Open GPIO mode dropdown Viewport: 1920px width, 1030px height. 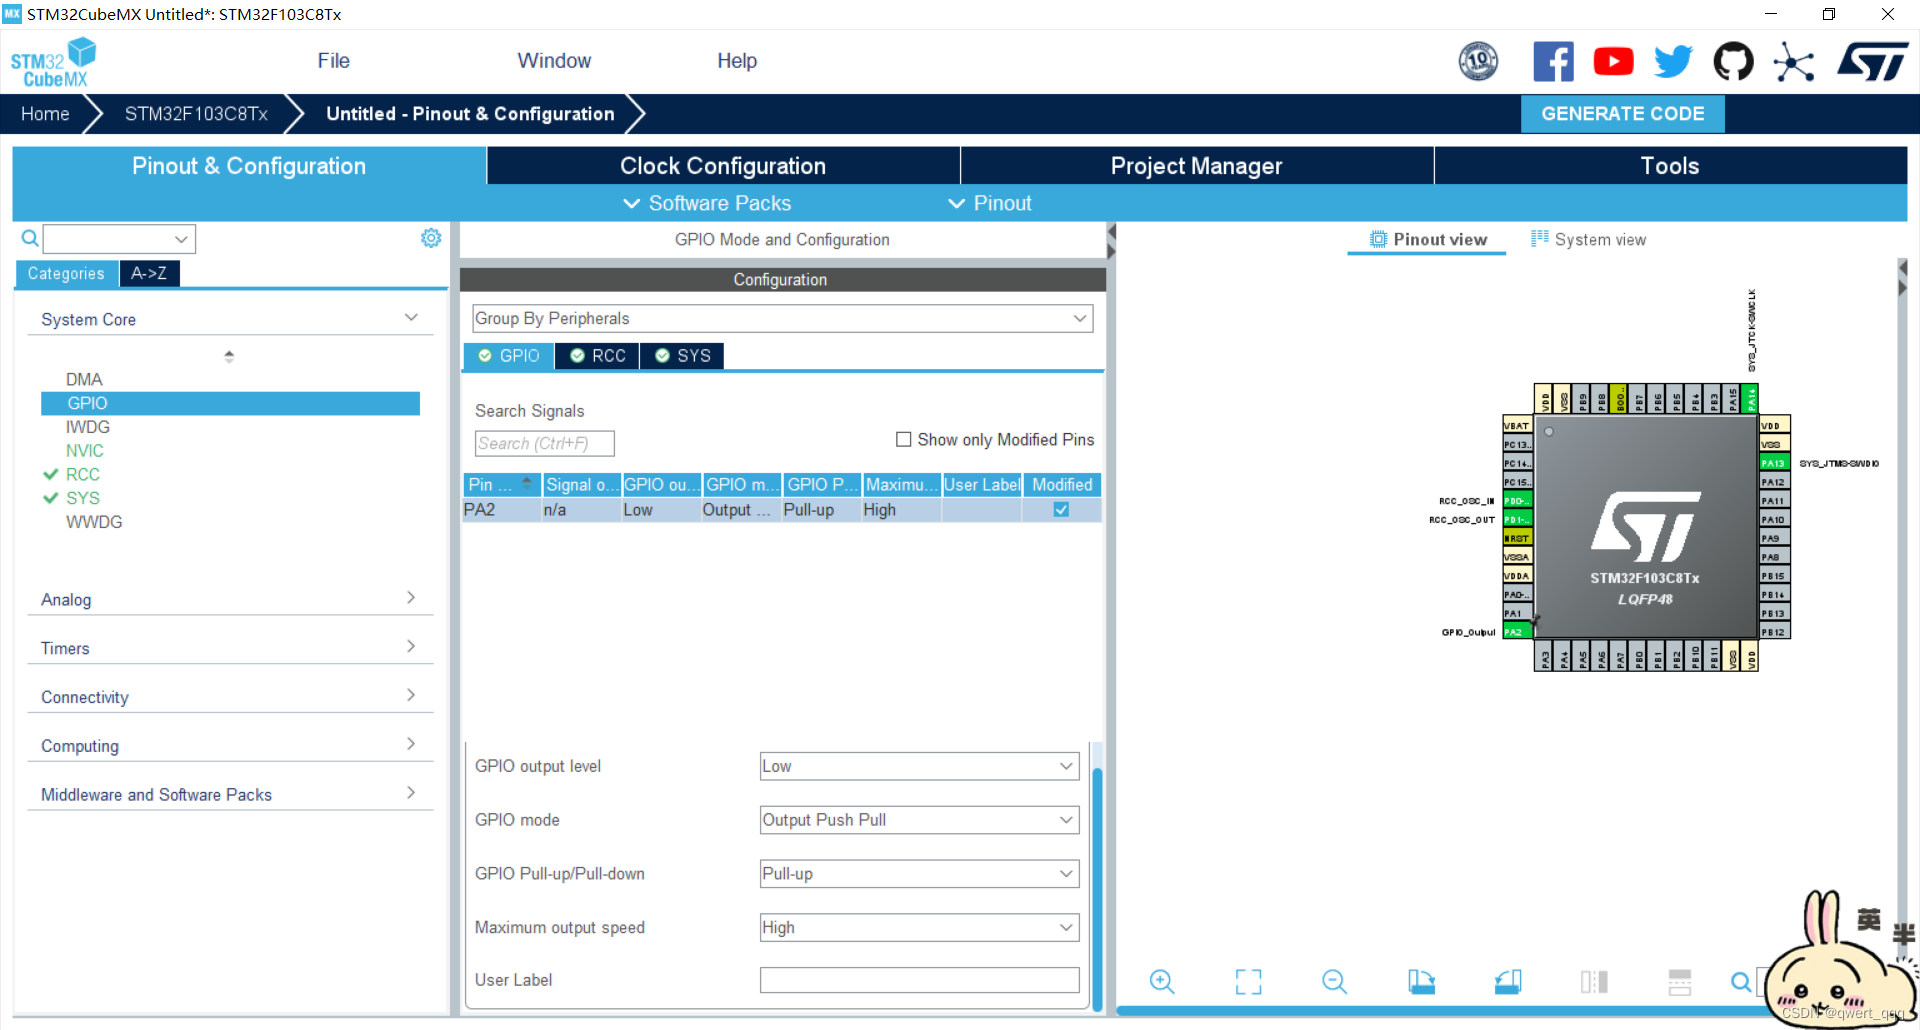tap(919, 820)
